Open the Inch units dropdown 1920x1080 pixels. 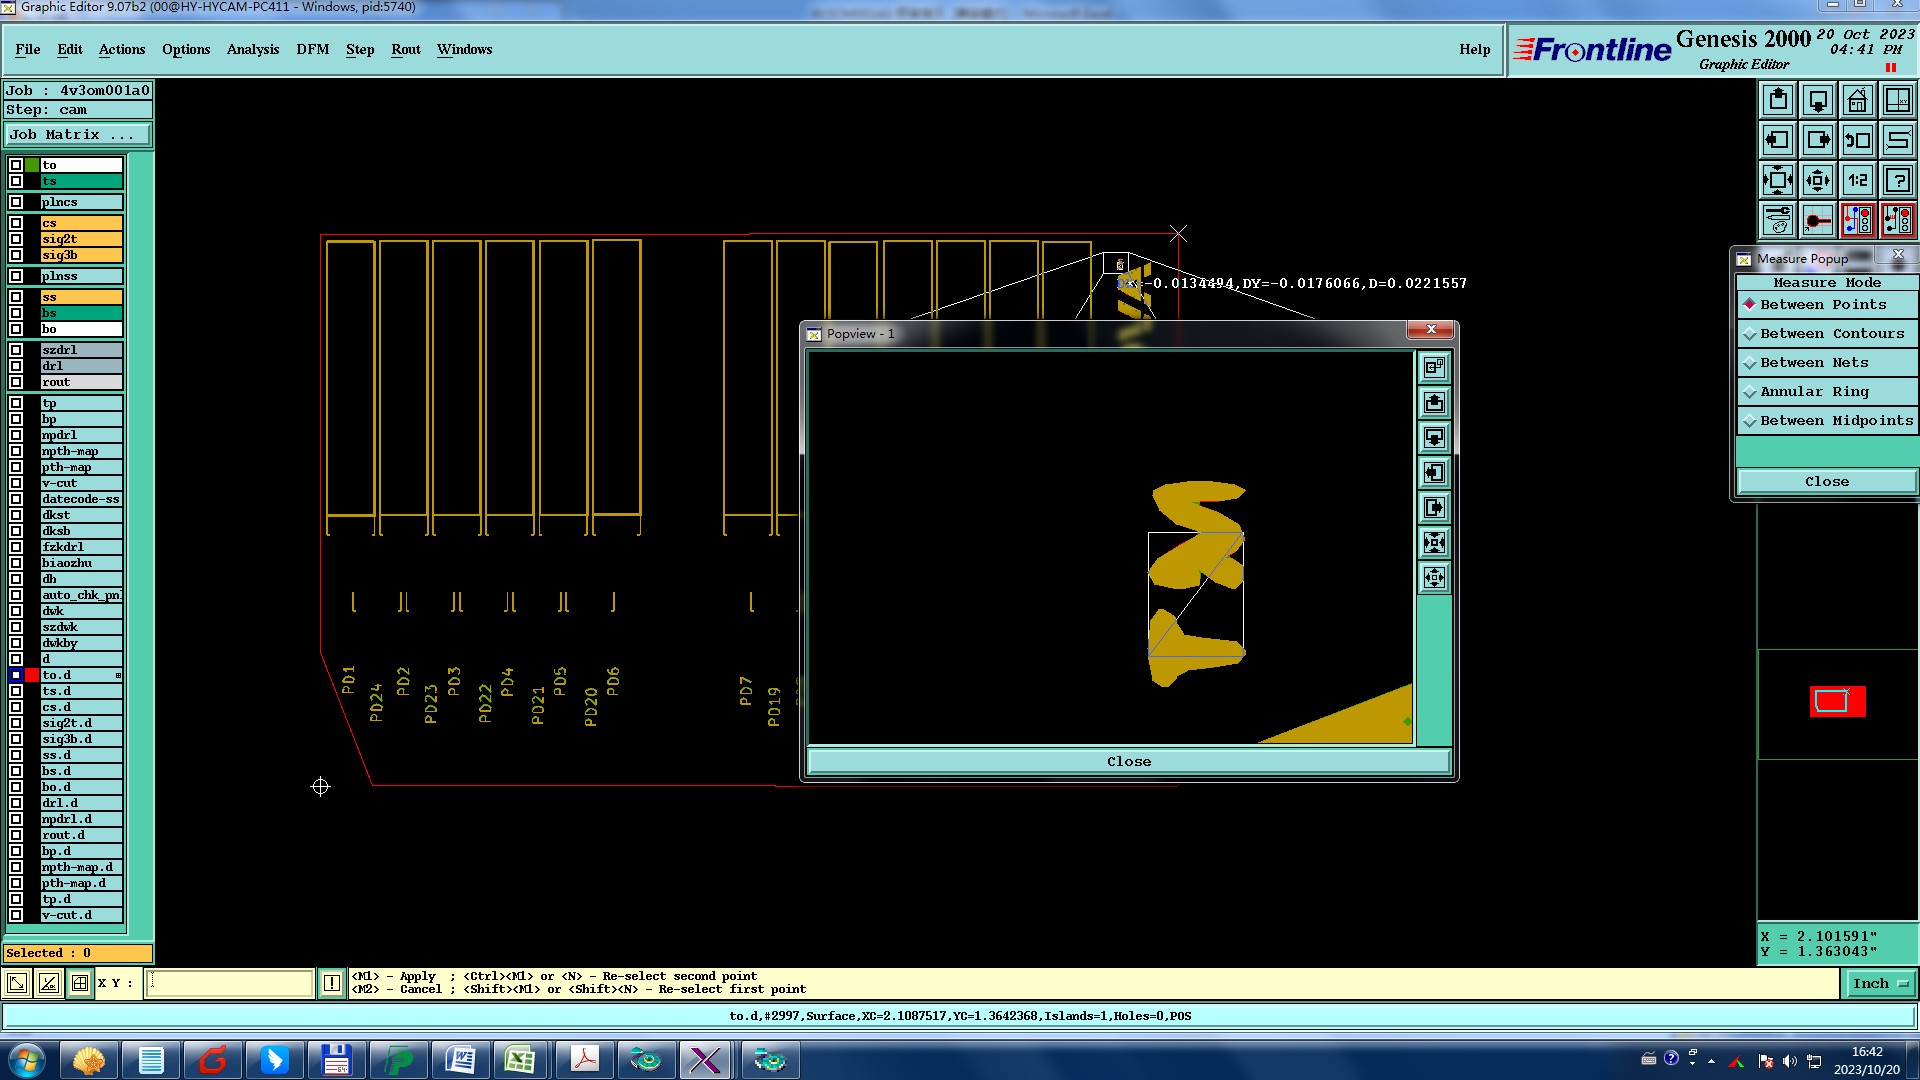click(1880, 984)
